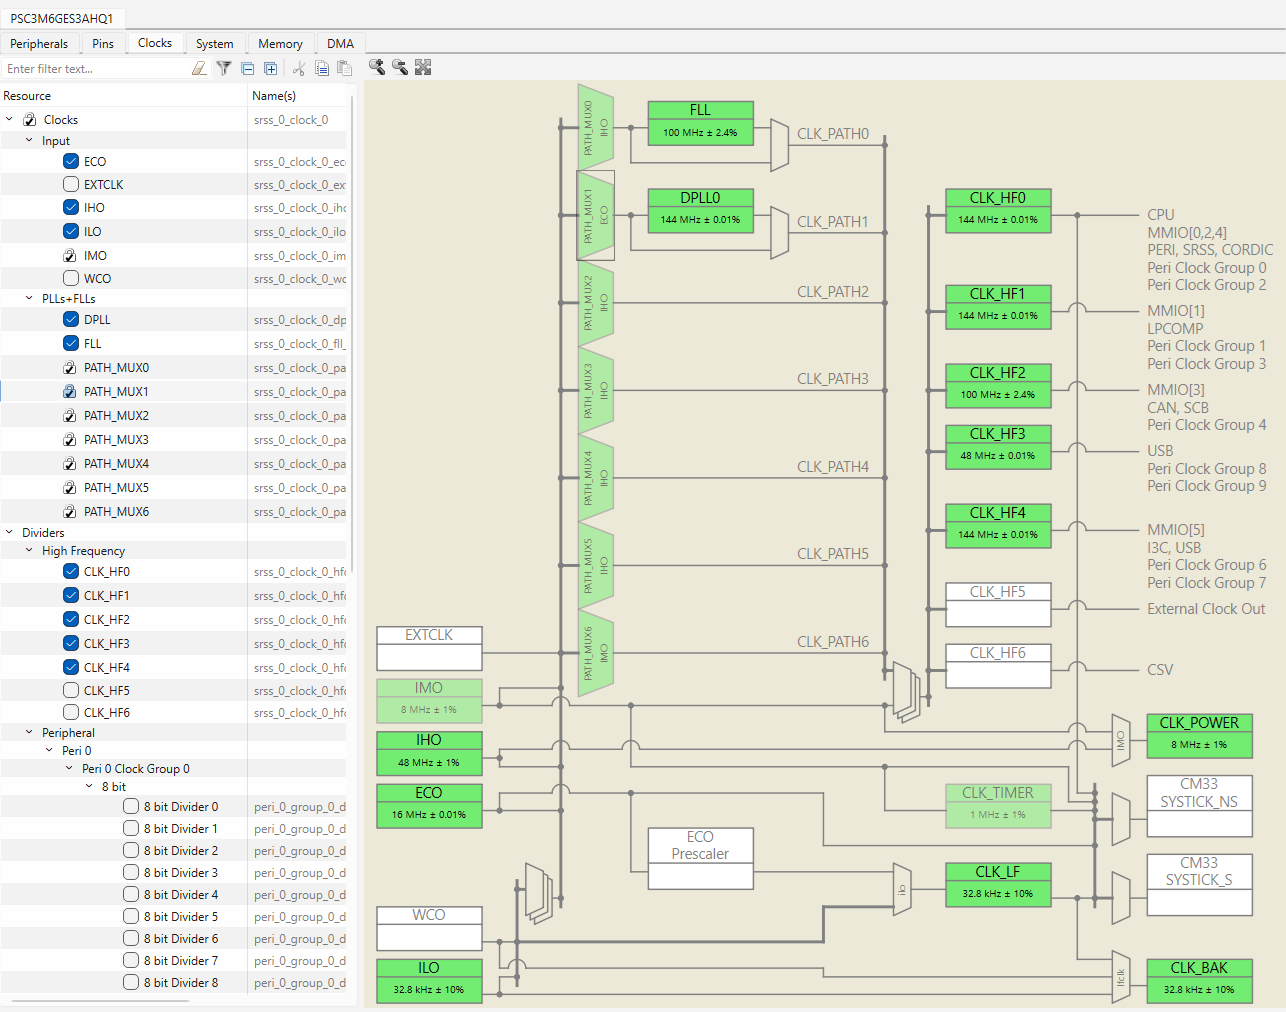
Task: Collapse the High Frequency group
Action: coord(29,550)
